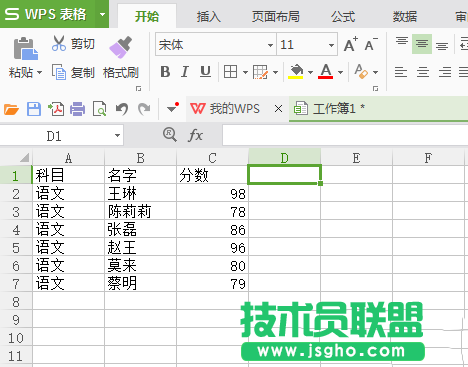Screen dimensions: 468x367
Task: Click the Cut scissors icon
Action: (59, 43)
